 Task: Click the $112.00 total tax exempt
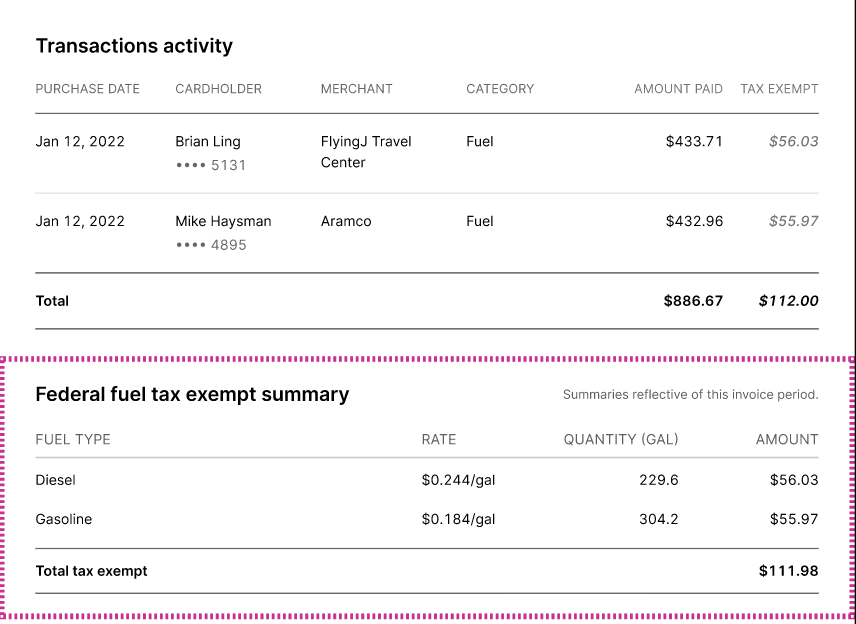(x=788, y=301)
